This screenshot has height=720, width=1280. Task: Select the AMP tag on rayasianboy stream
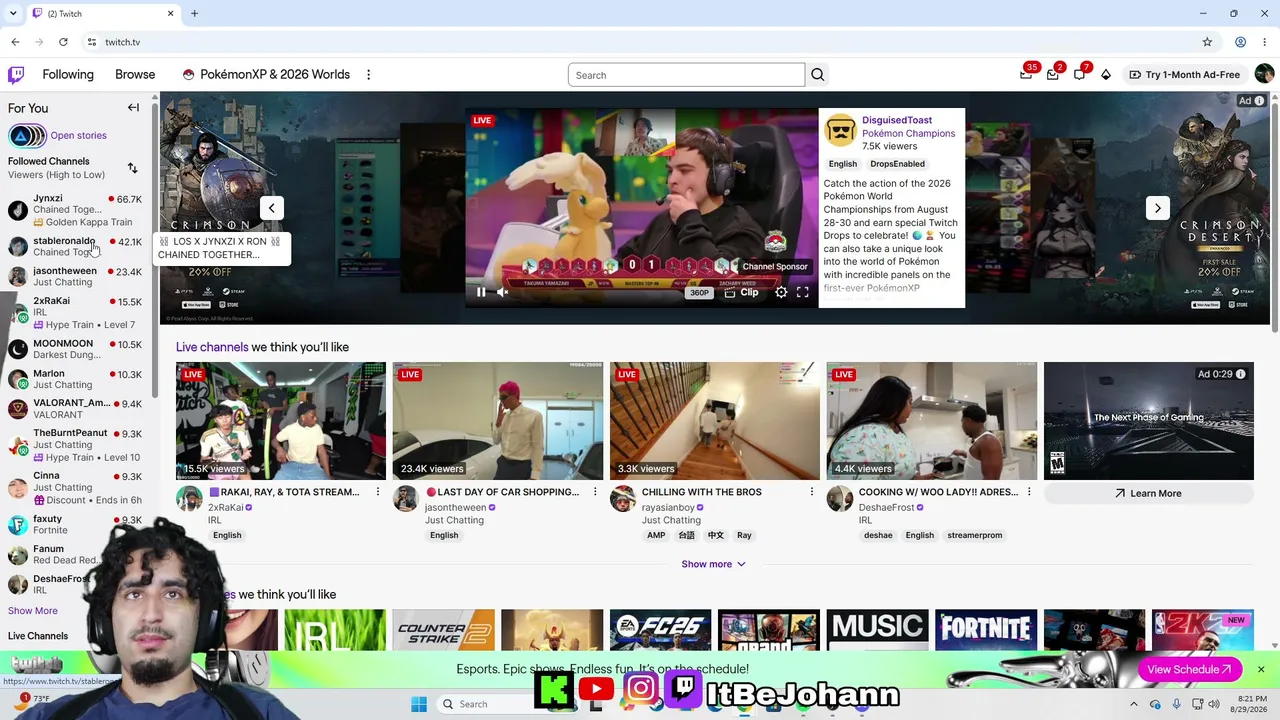(x=656, y=535)
